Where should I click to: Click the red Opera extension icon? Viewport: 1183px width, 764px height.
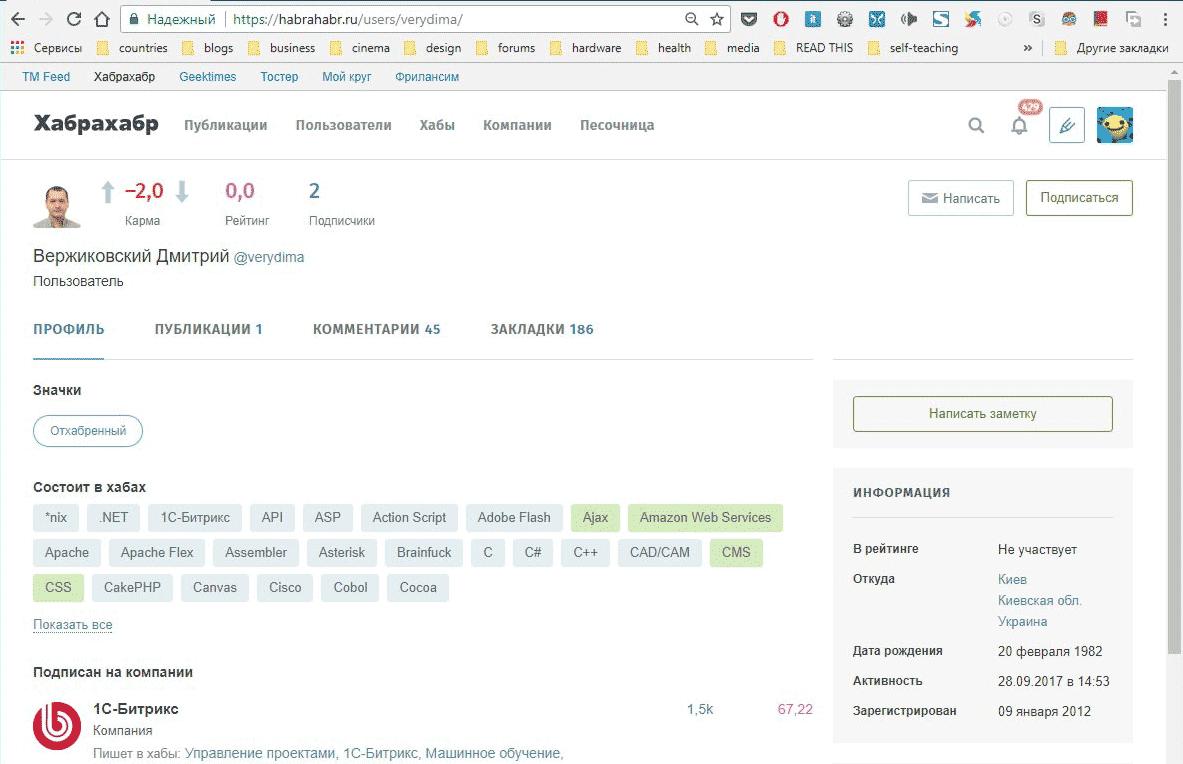coord(780,19)
